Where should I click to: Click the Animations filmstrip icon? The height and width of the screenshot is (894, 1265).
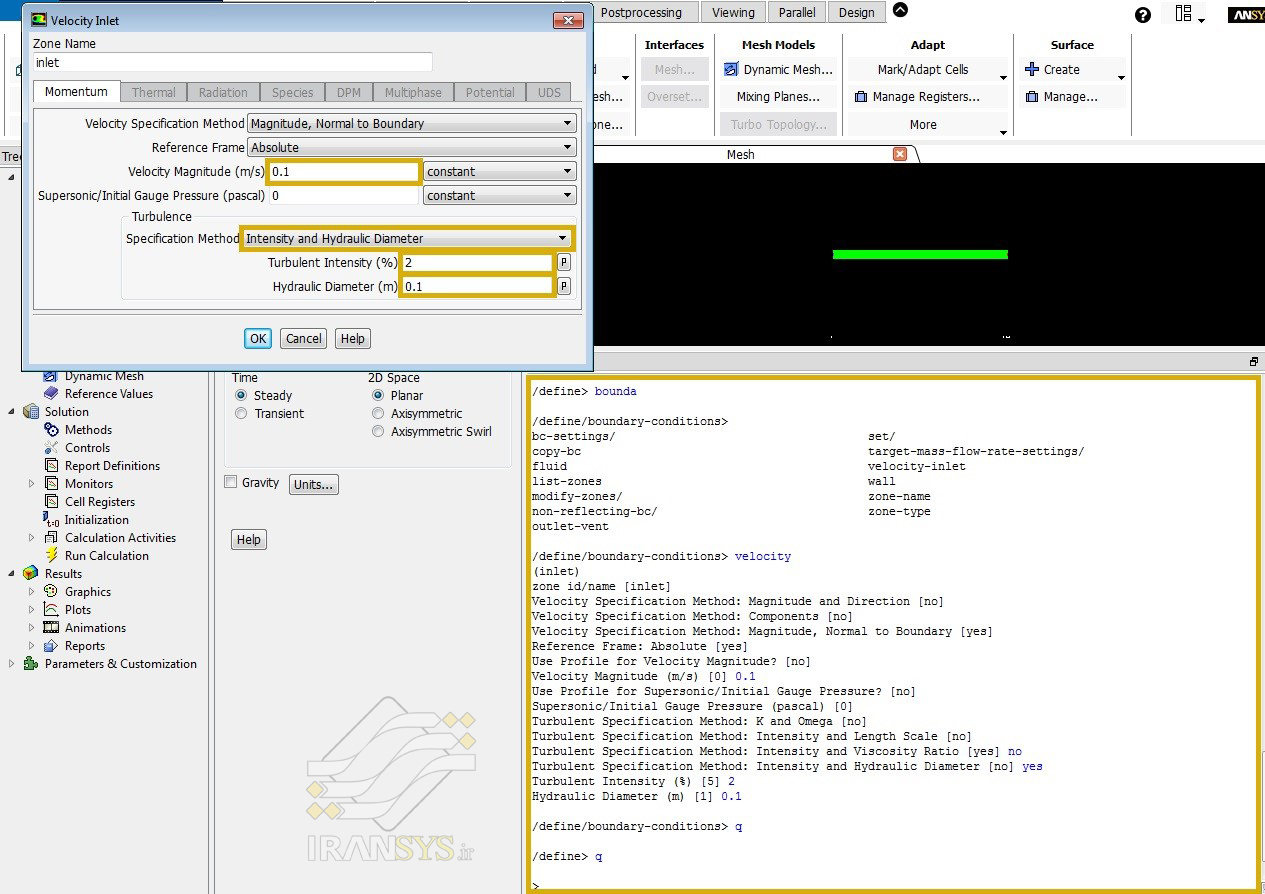[51, 628]
